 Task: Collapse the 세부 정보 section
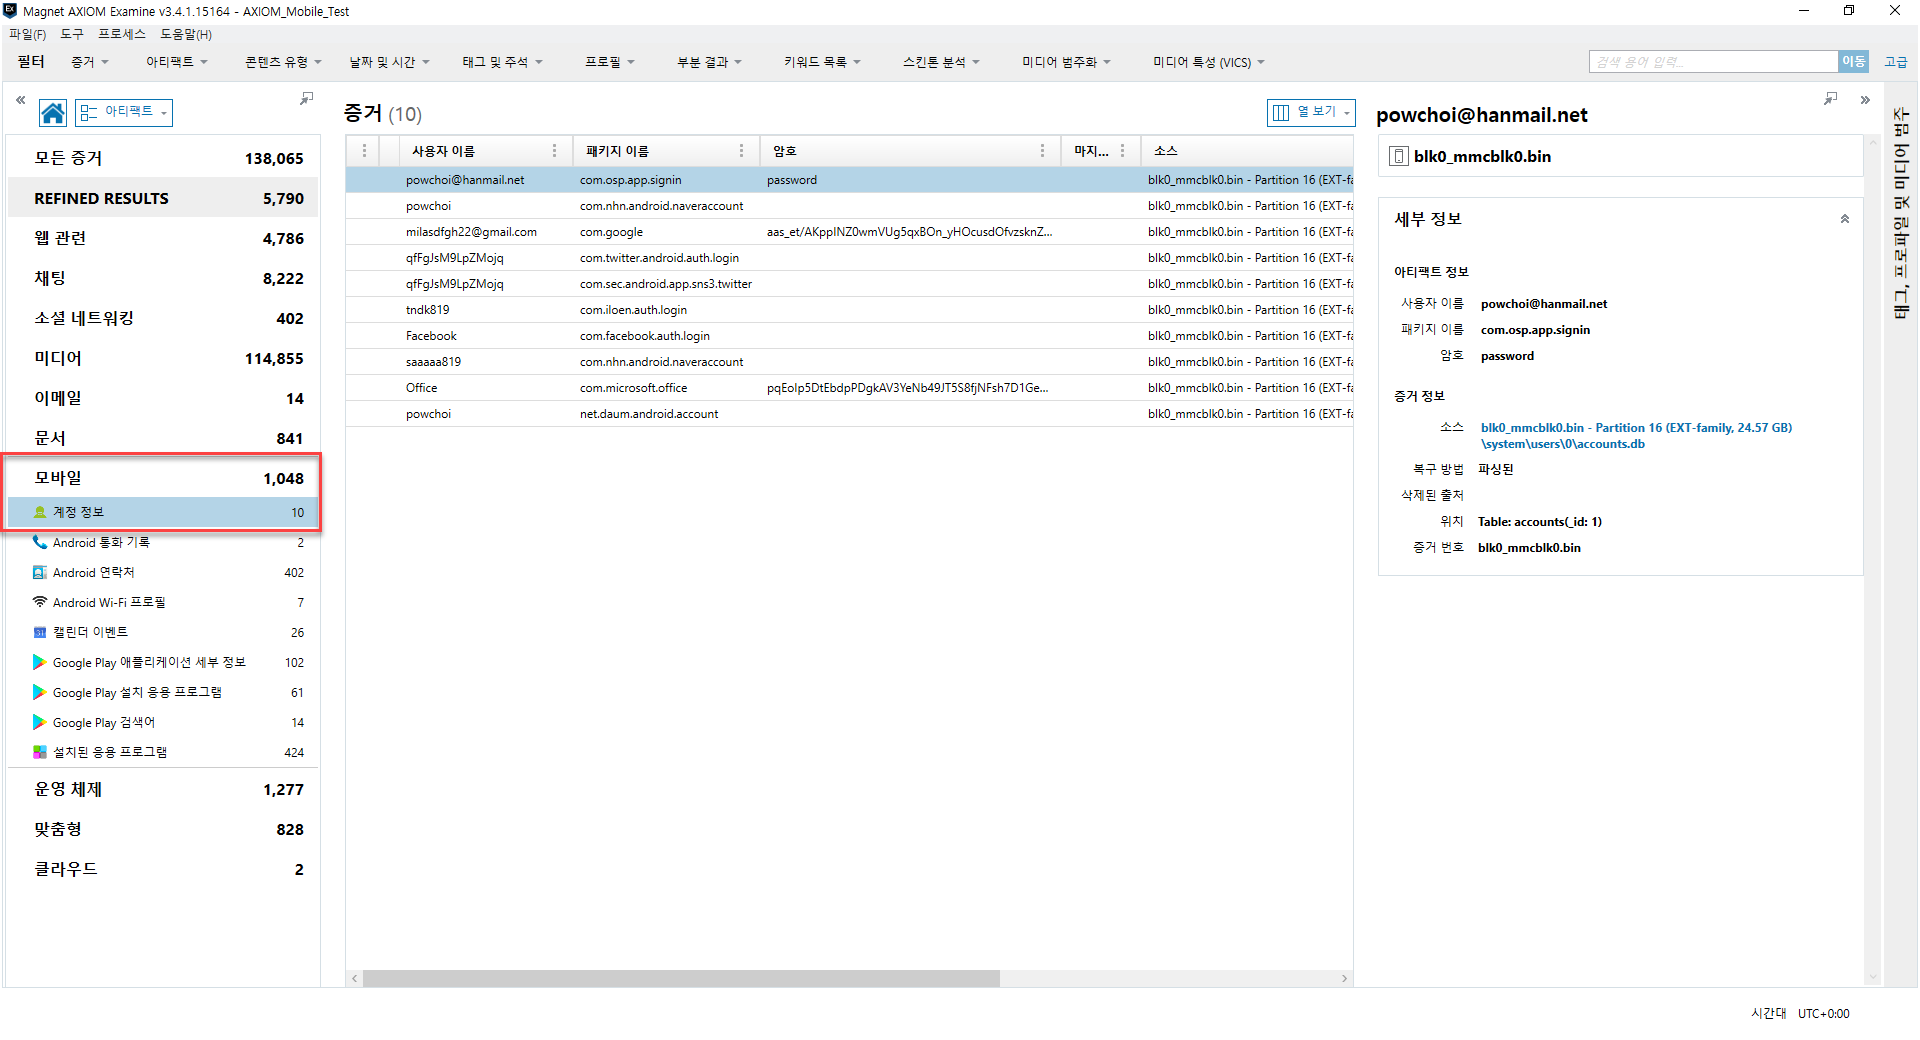[x=1845, y=219]
